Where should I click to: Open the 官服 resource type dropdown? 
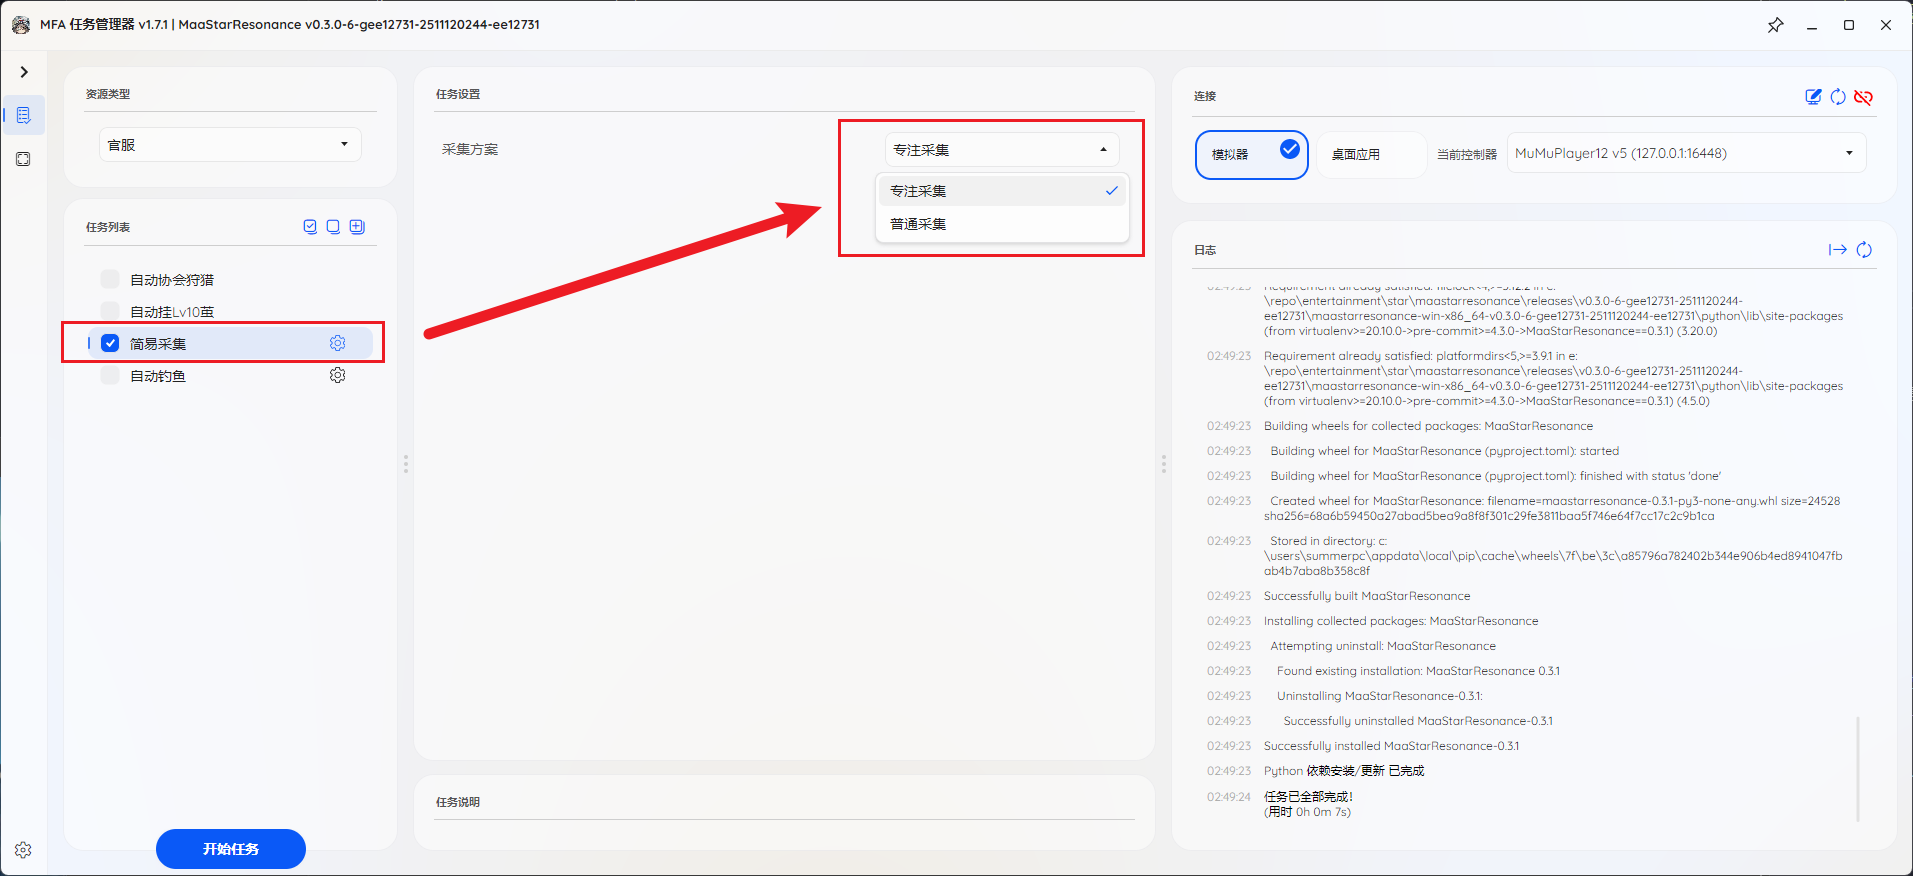pos(229,145)
